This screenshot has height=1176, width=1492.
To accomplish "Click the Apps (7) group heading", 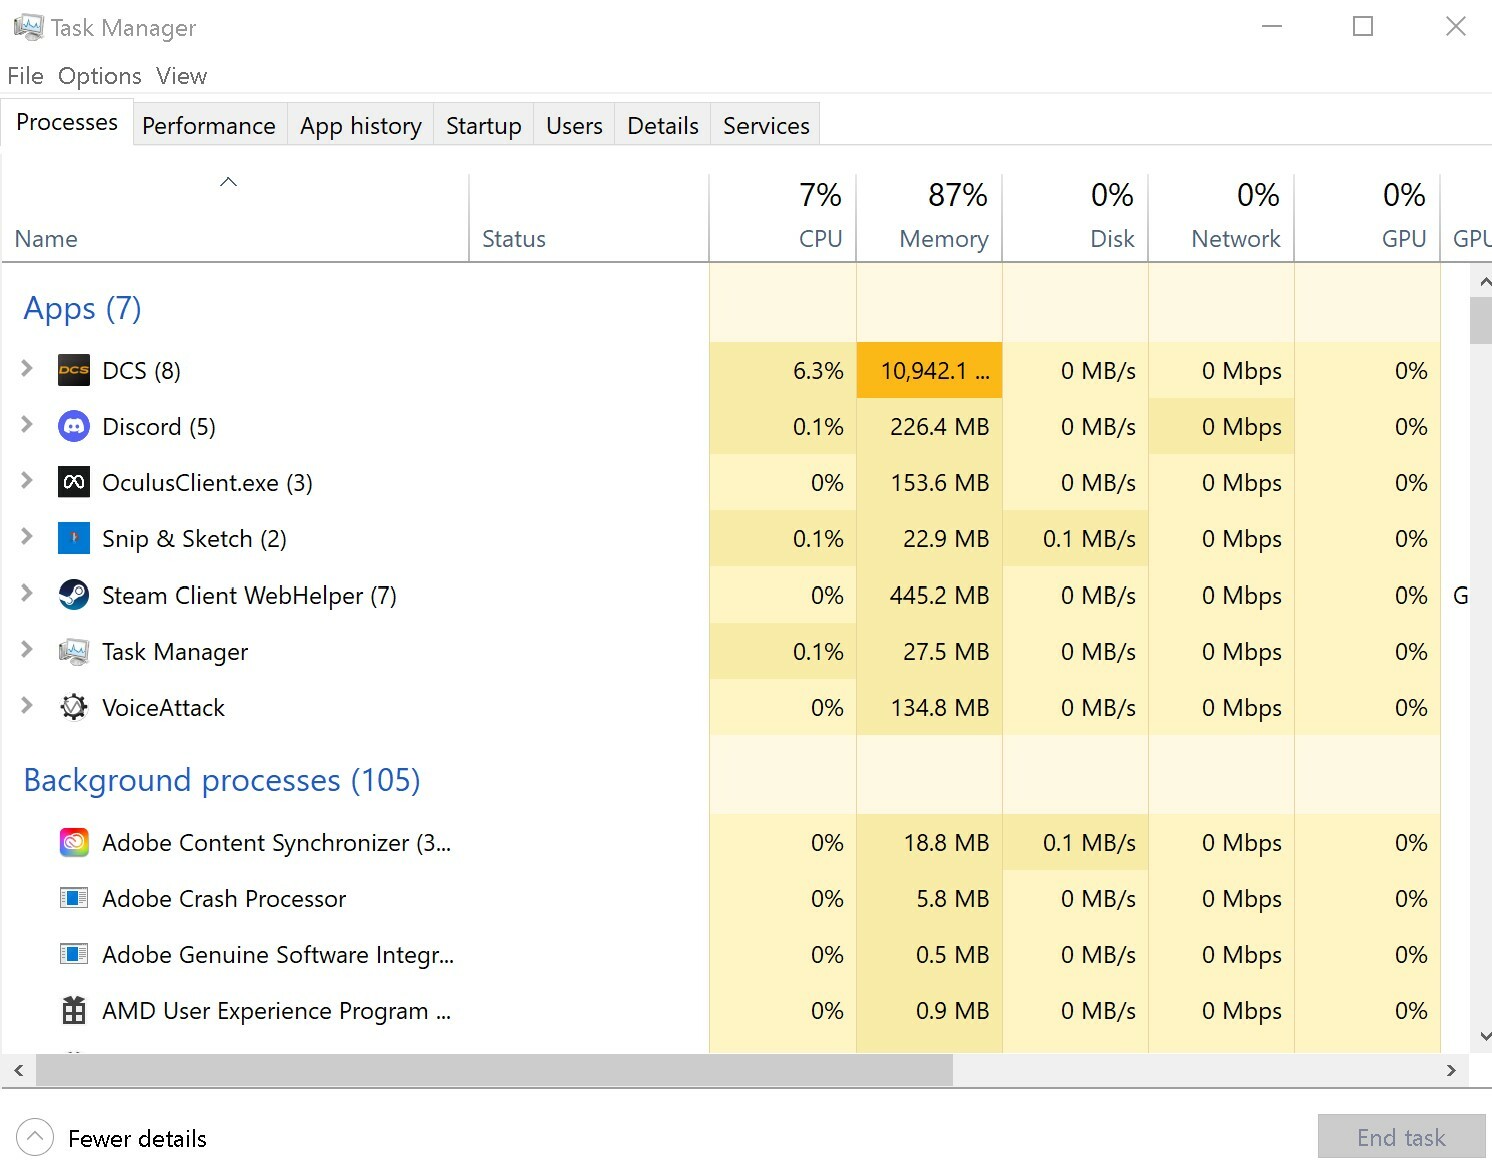I will (82, 308).
